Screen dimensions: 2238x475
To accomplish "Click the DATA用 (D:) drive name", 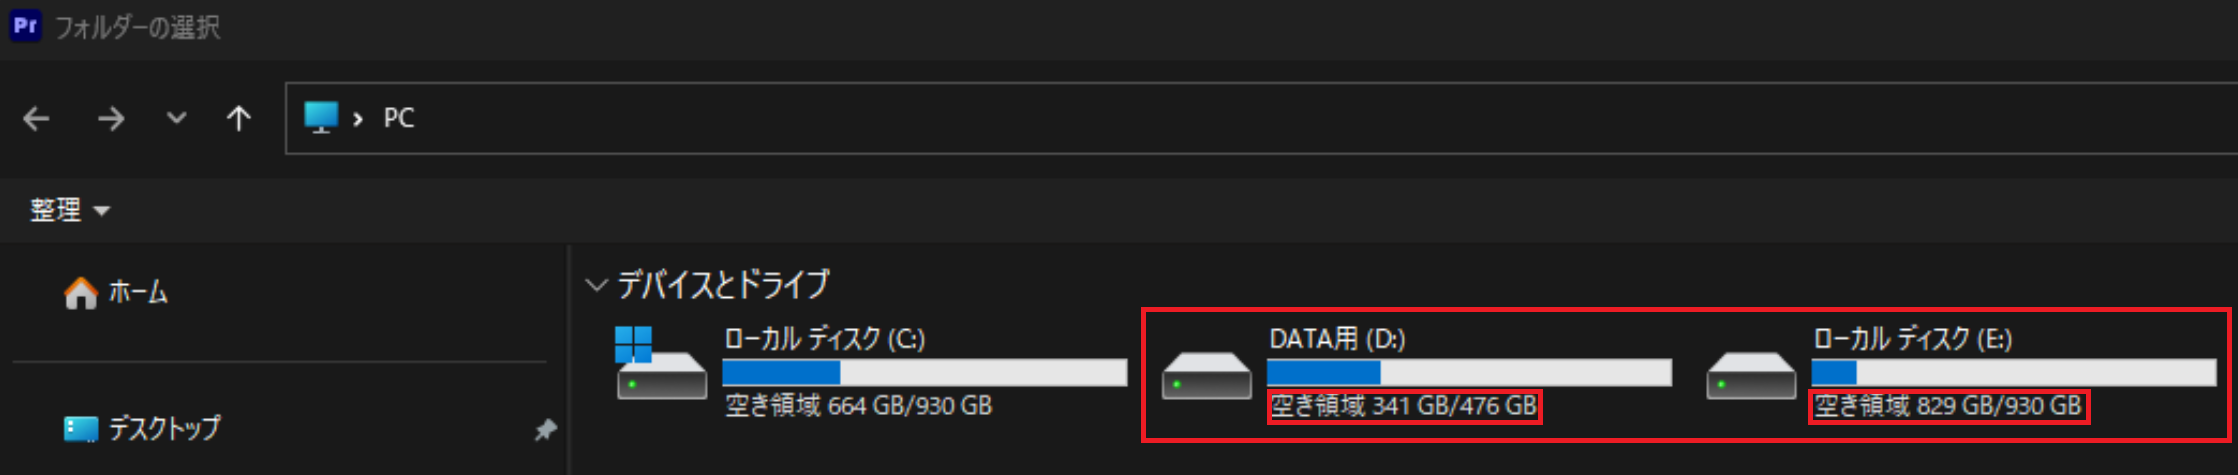I will pyautogui.click(x=1337, y=339).
